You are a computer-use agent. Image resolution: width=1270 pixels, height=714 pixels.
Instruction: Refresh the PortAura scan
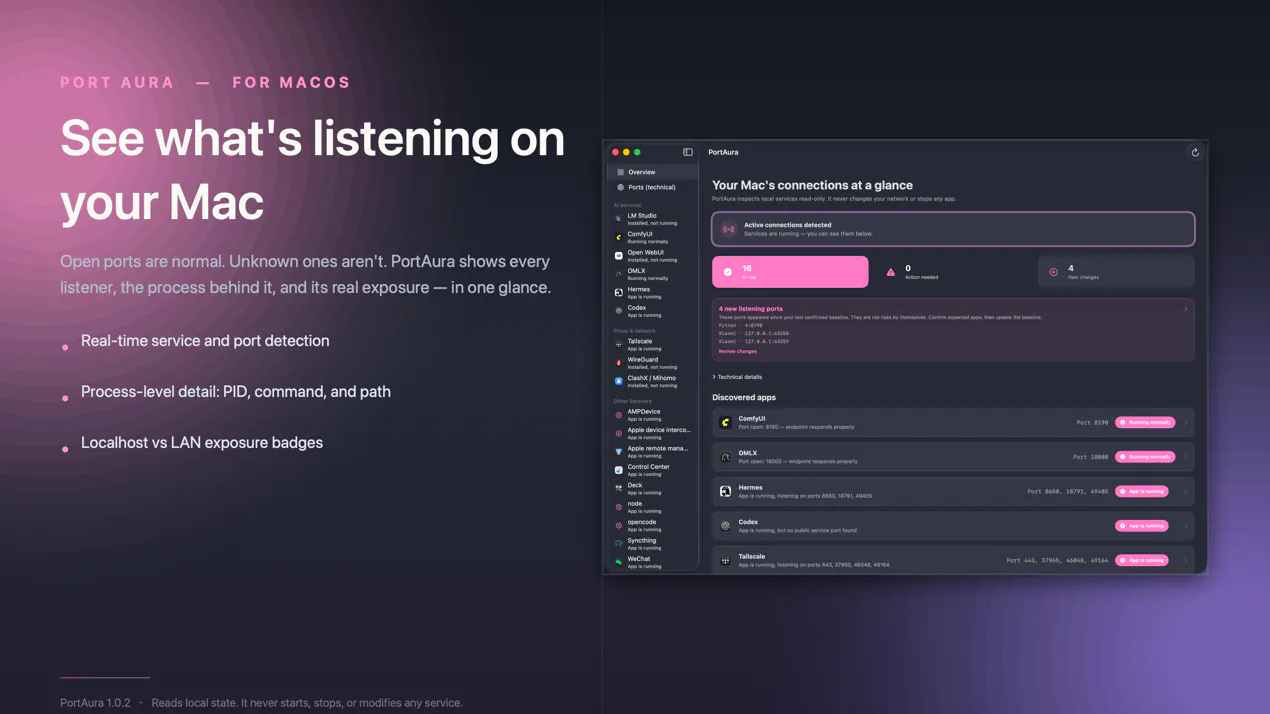(1195, 153)
